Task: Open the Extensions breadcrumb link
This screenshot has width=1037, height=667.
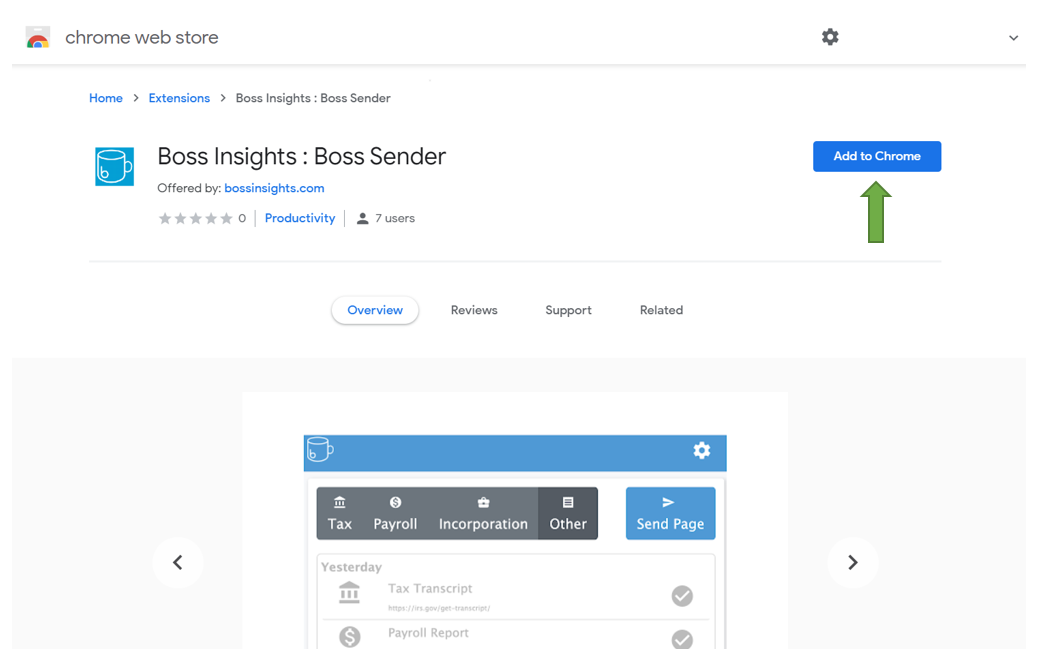Action: click(x=179, y=98)
